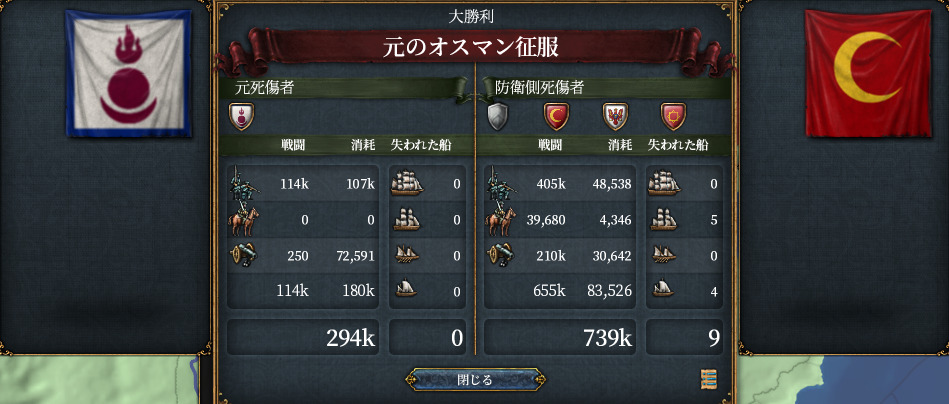This screenshot has width=949, height=404.
Task: Click the defender total 739k casualties
Action: point(608,338)
